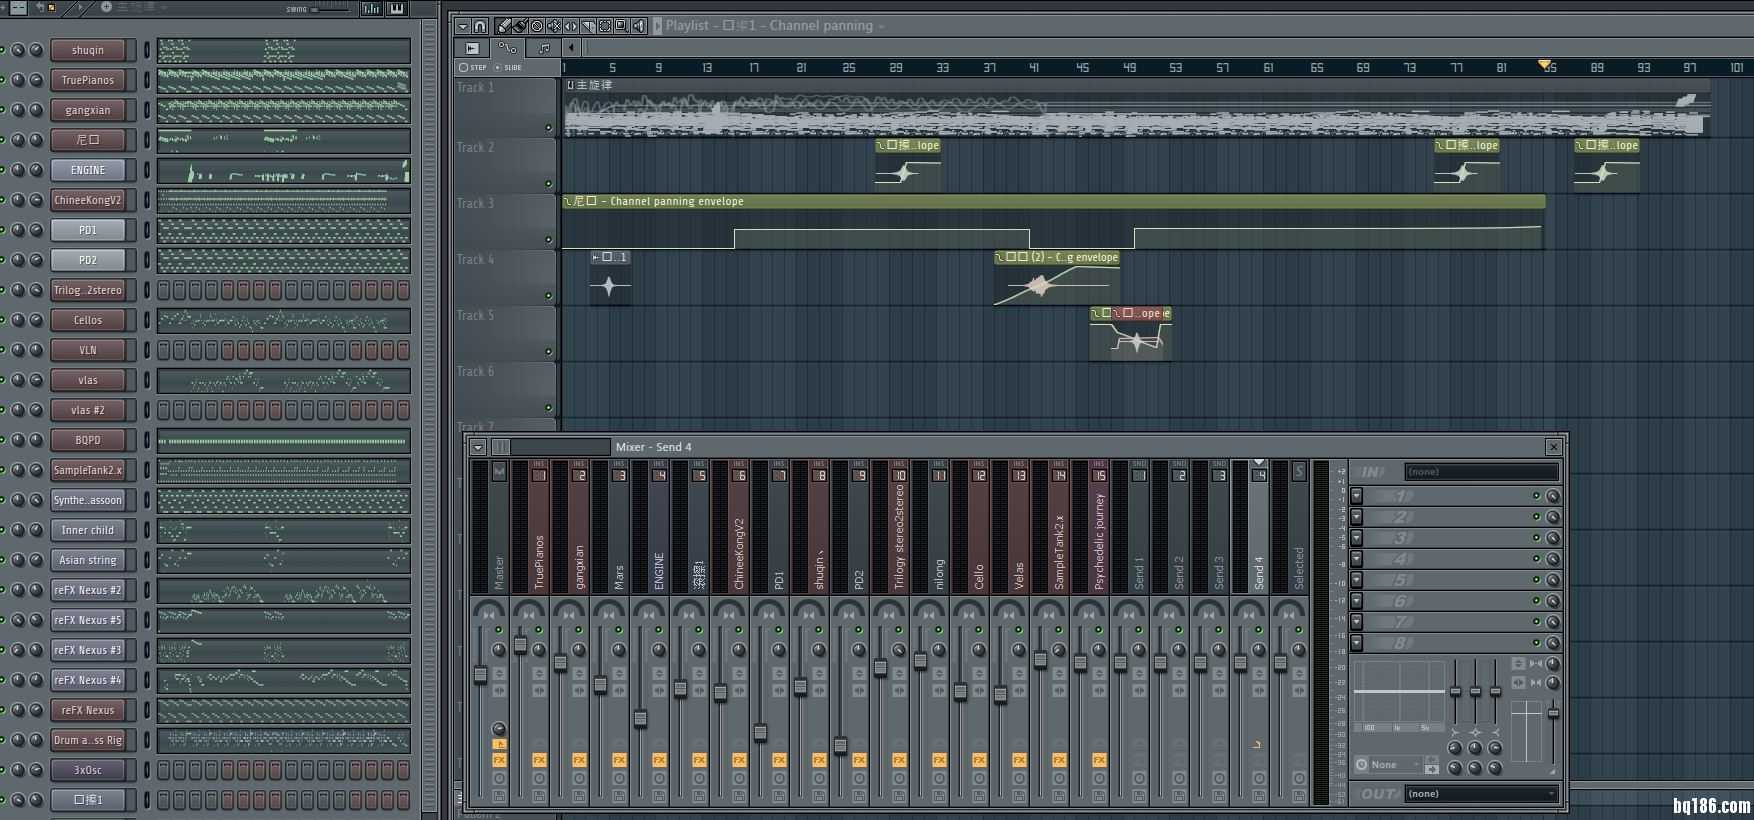Choose the Select tool in Playlist toolbar

[x=605, y=26]
